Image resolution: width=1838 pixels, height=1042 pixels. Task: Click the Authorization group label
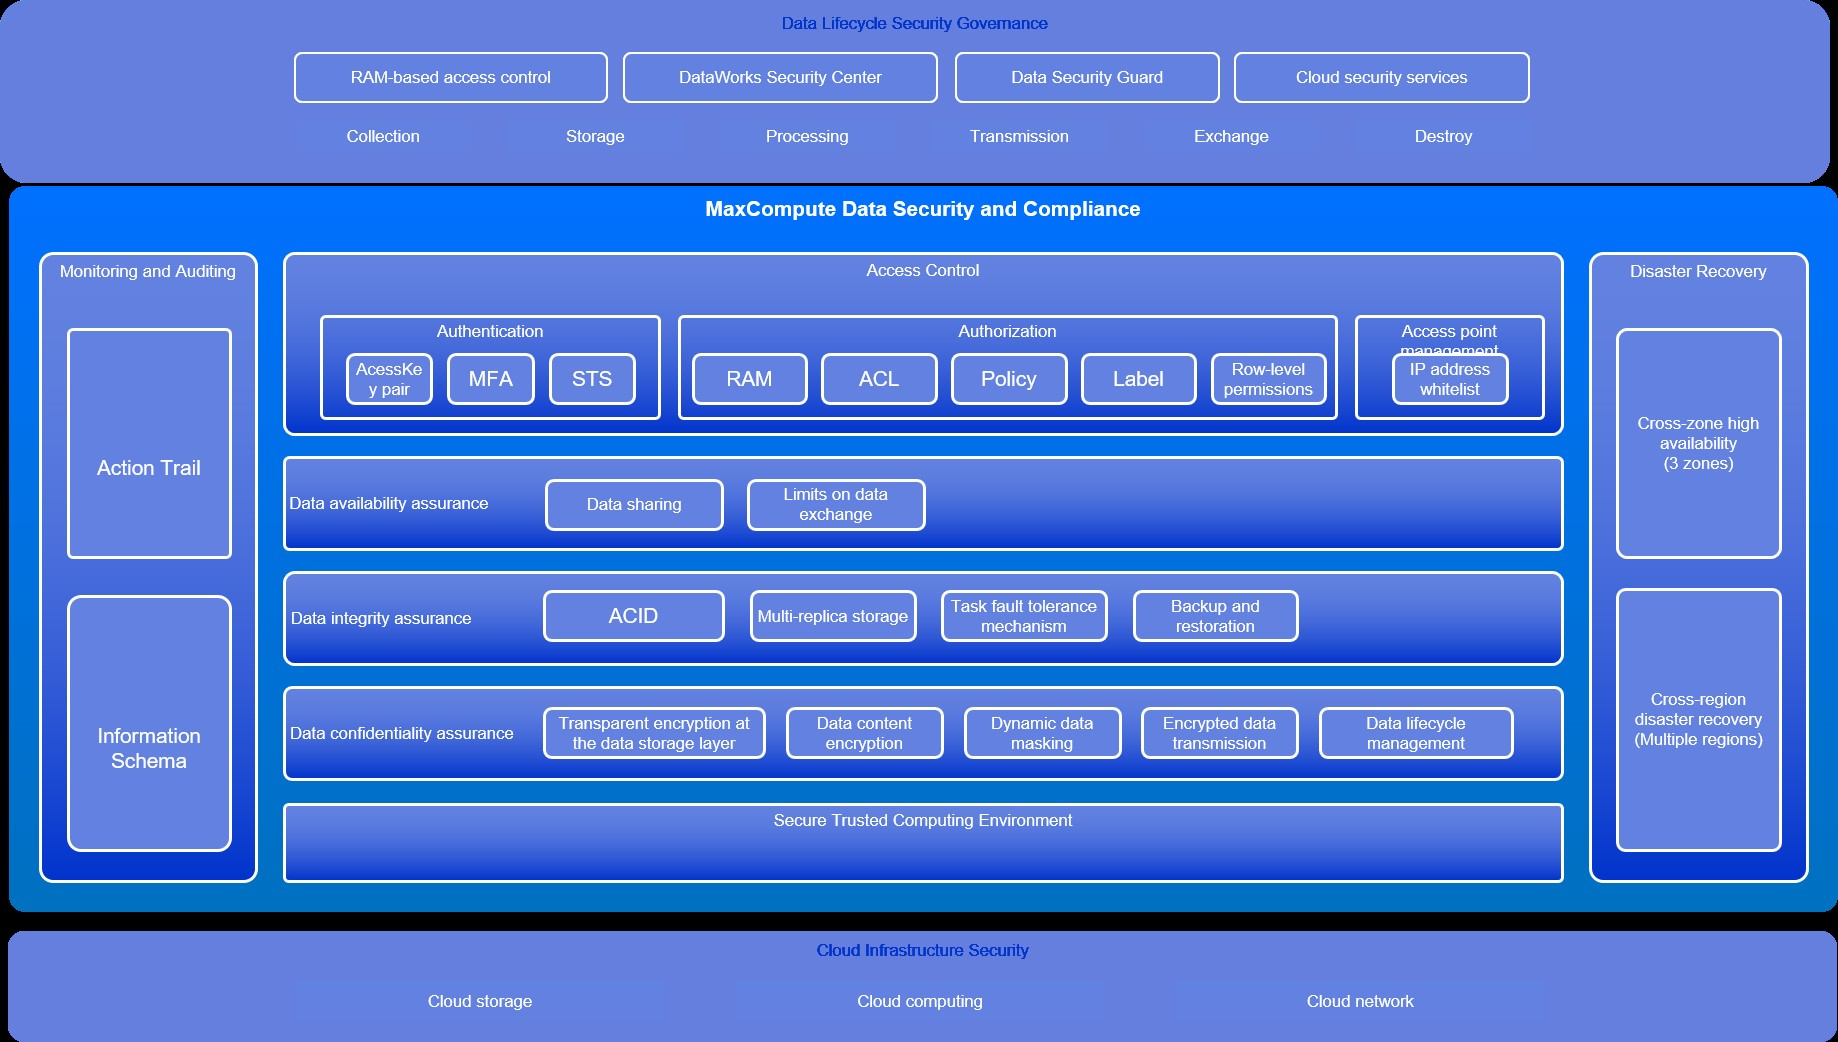point(1007,331)
